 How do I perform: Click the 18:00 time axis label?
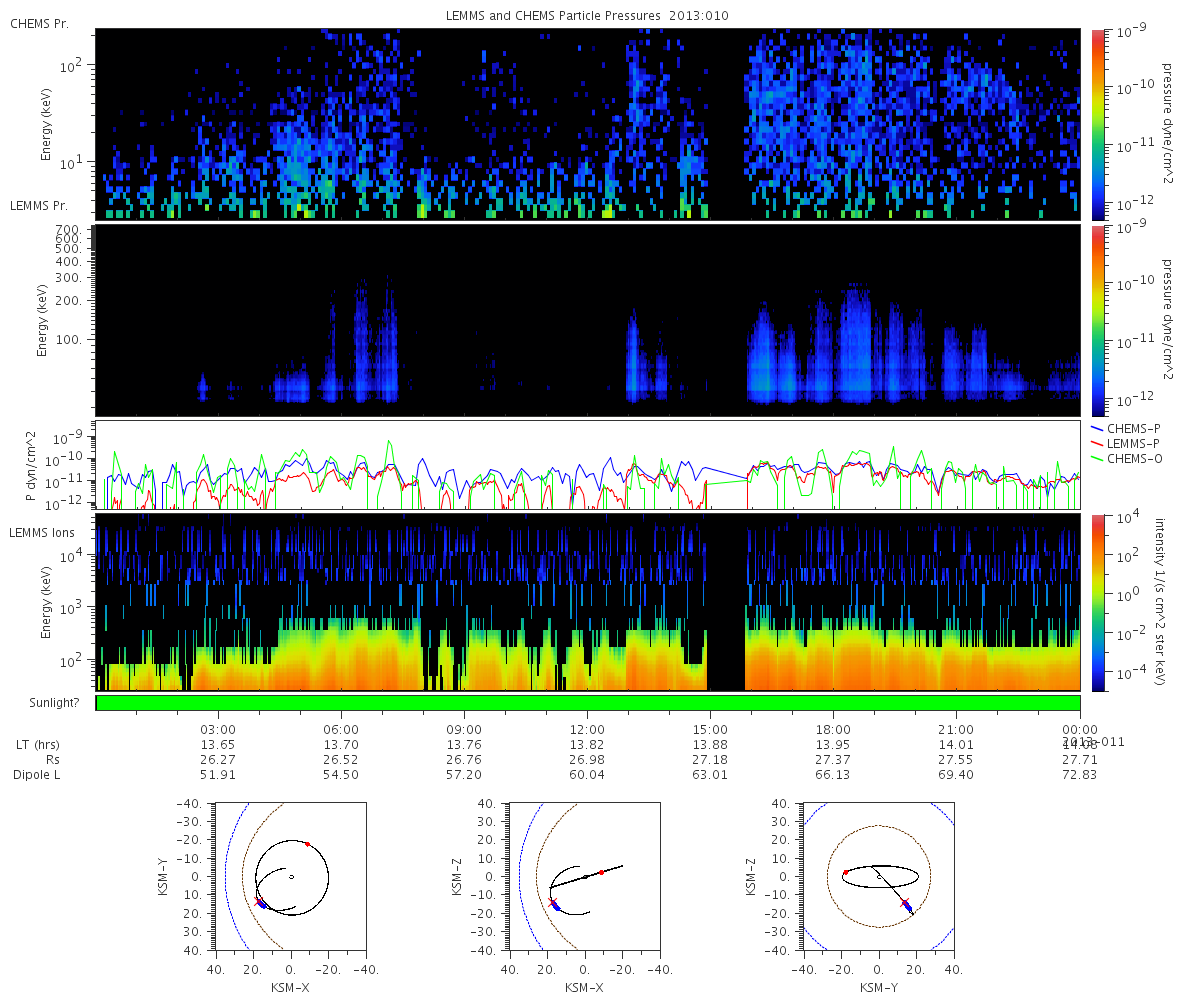click(833, 729)
